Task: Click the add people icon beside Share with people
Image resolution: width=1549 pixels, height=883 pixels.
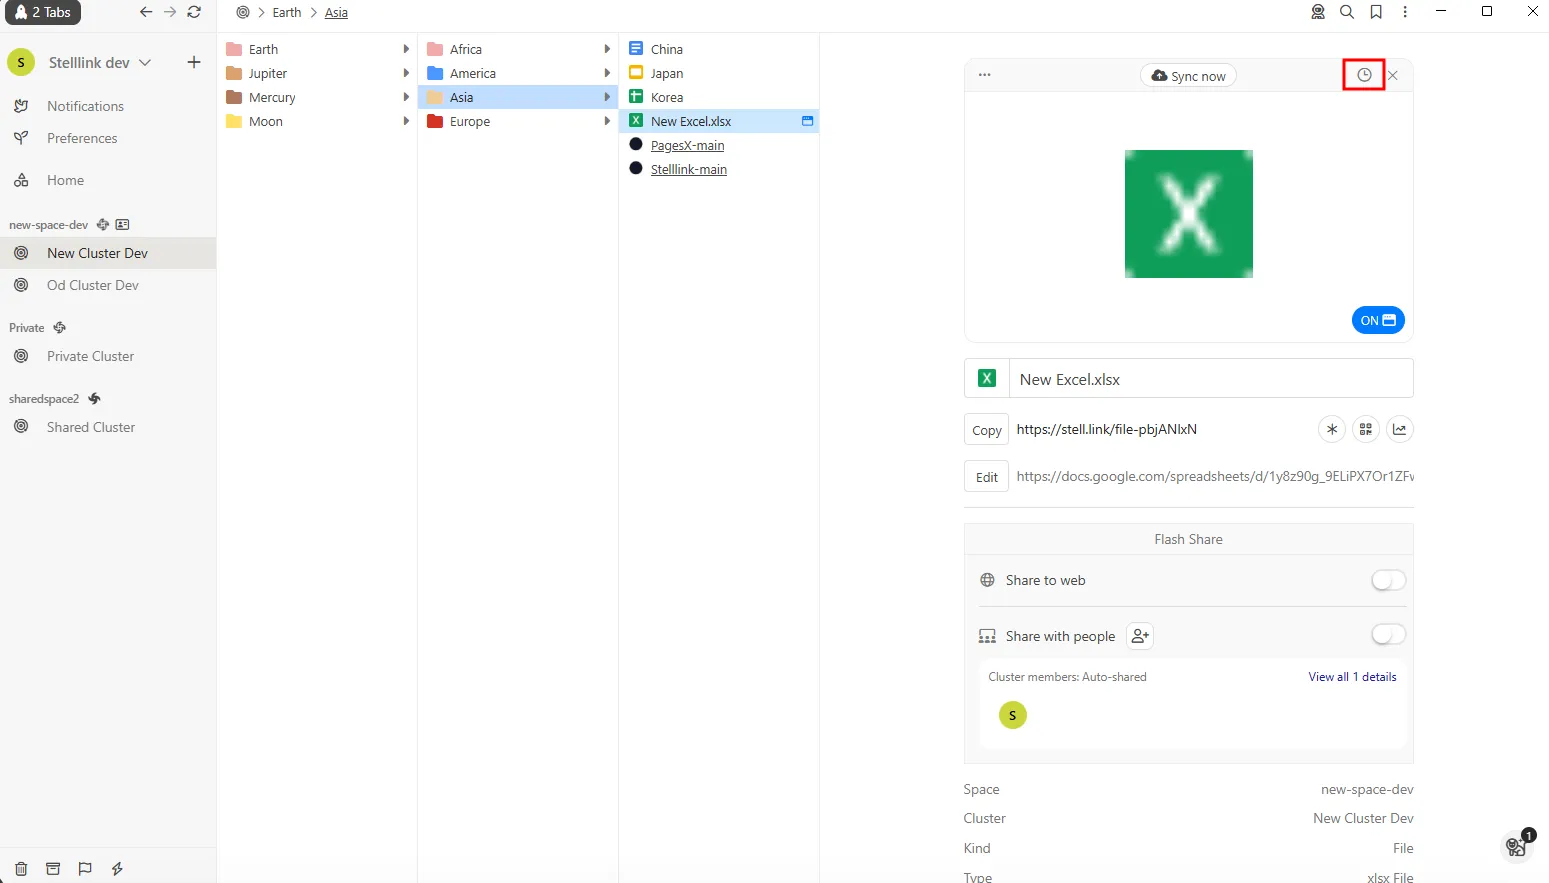Action: coord(1140,636)
